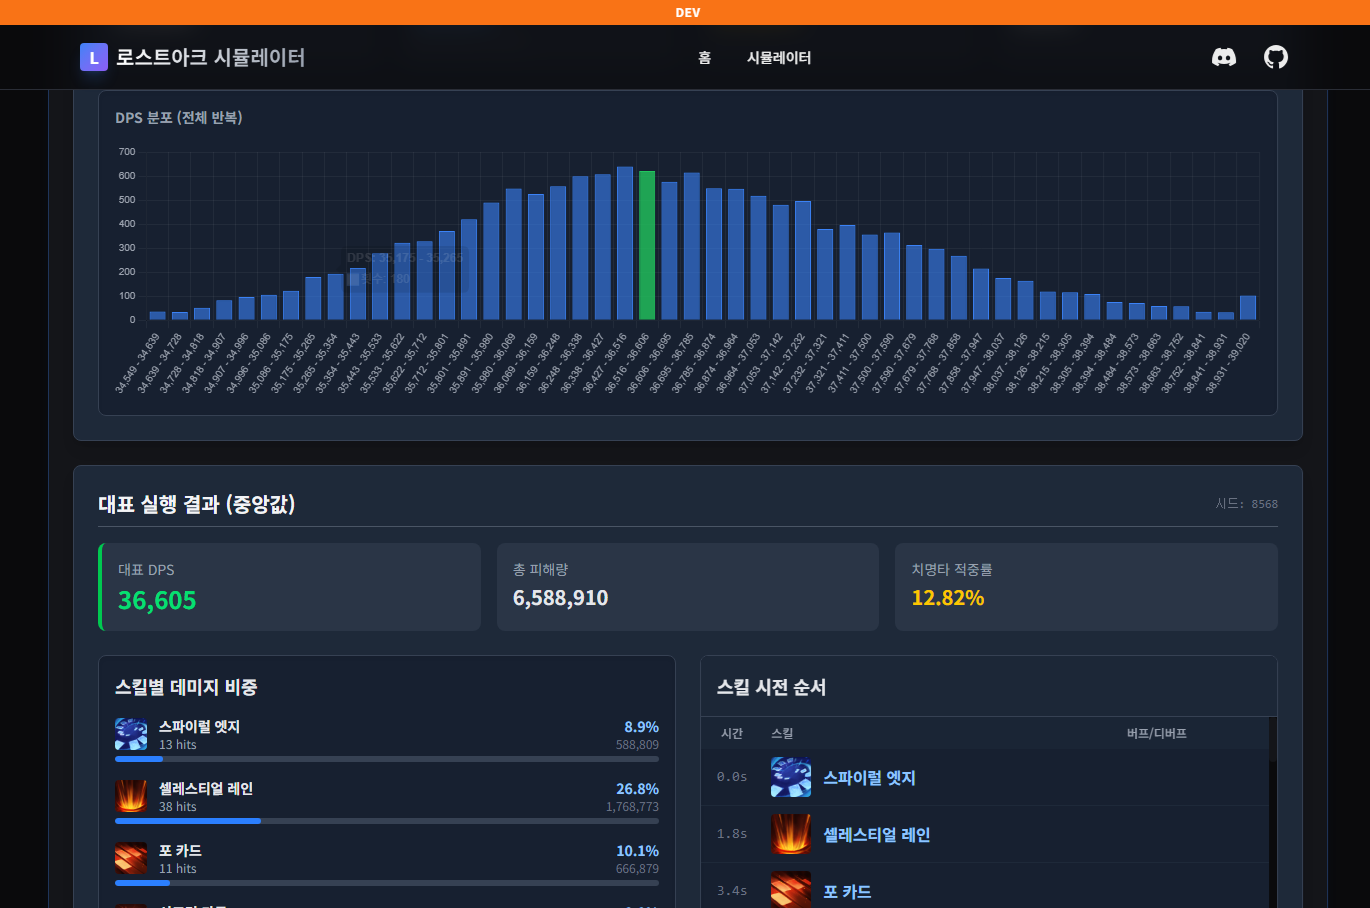Click the 대표 DPS value 36,605

157,601
